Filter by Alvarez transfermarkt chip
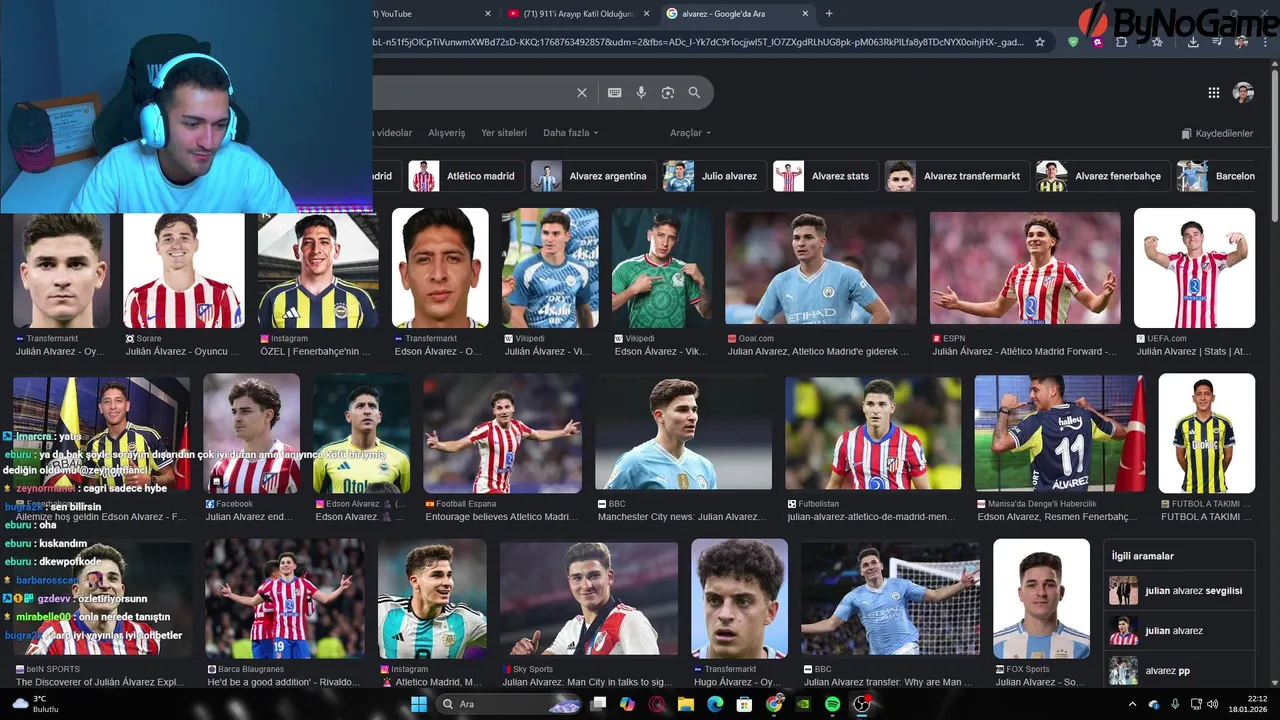The height and width of the screenshot is (720, 1280). click(x=957, y=176)
